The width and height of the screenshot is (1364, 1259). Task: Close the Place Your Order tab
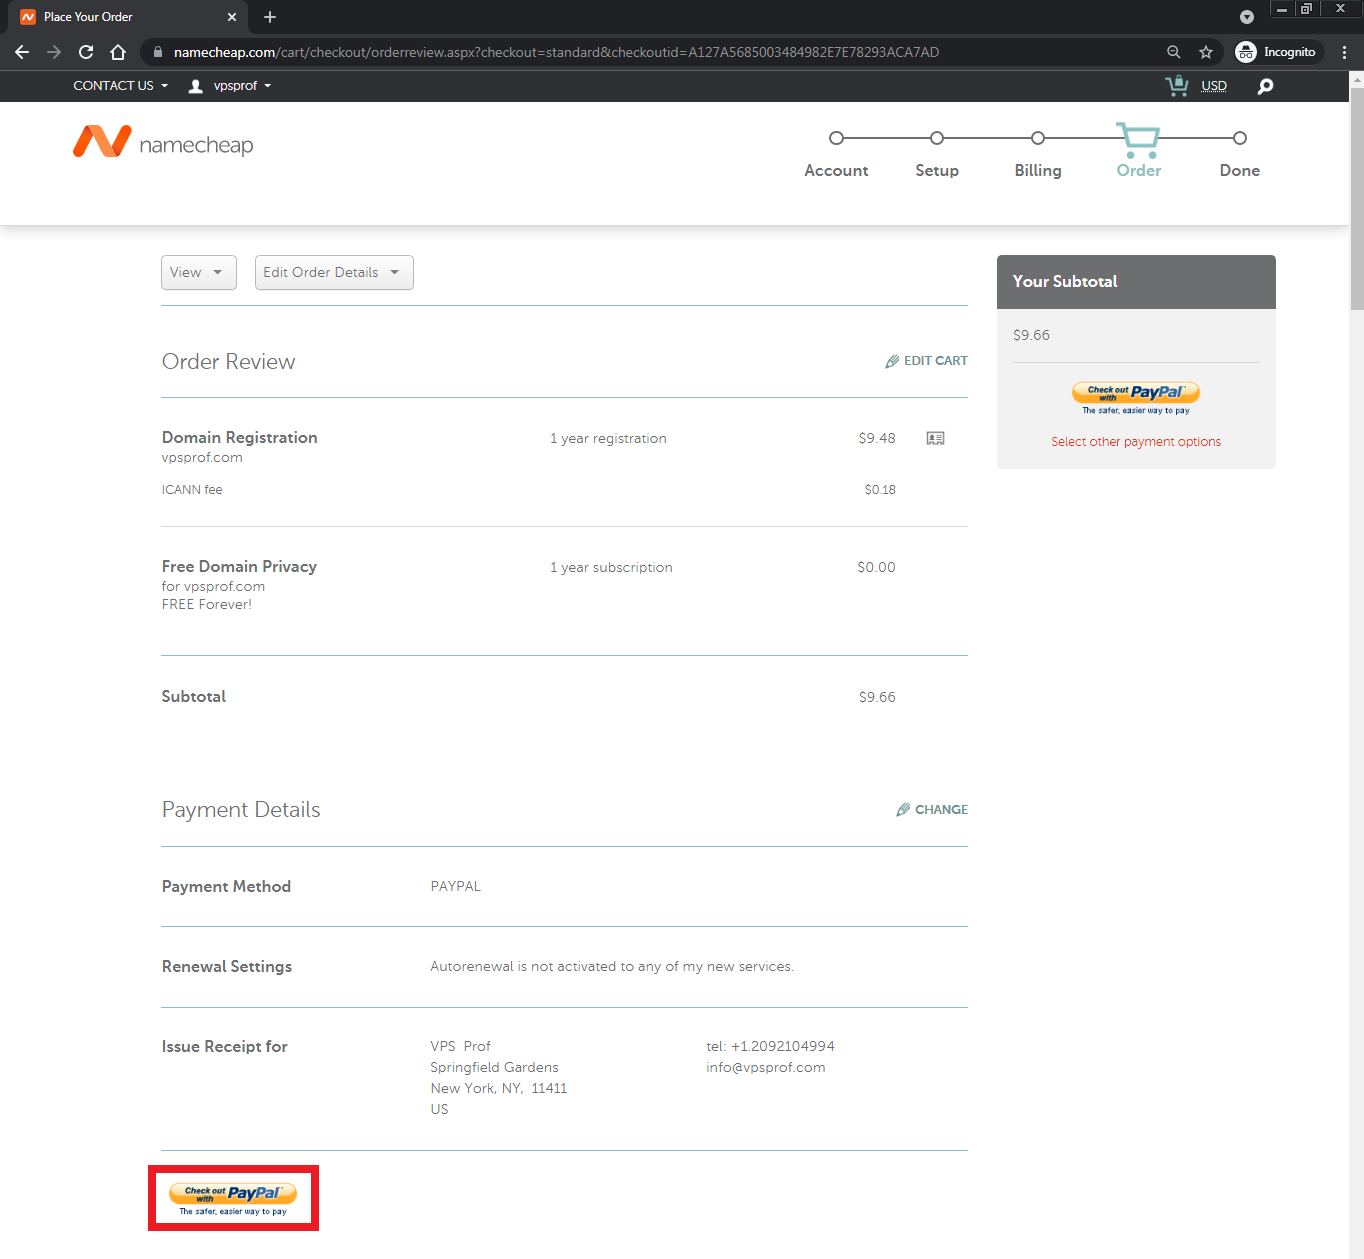coord(232,17)
